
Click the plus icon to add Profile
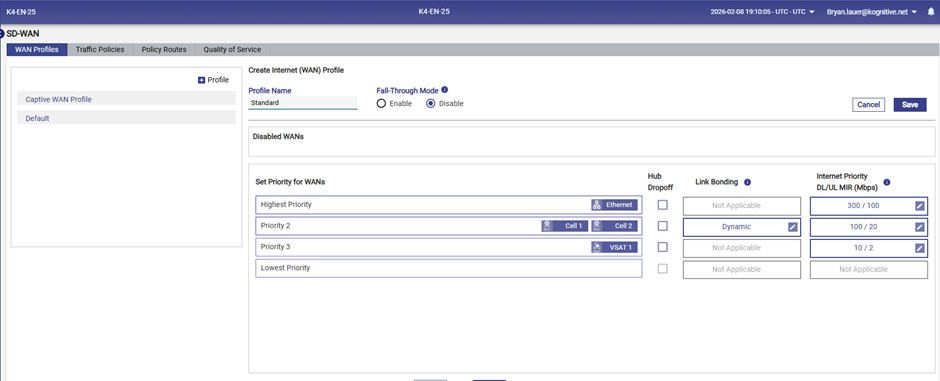pyautogui.click(x=201, y=80)
